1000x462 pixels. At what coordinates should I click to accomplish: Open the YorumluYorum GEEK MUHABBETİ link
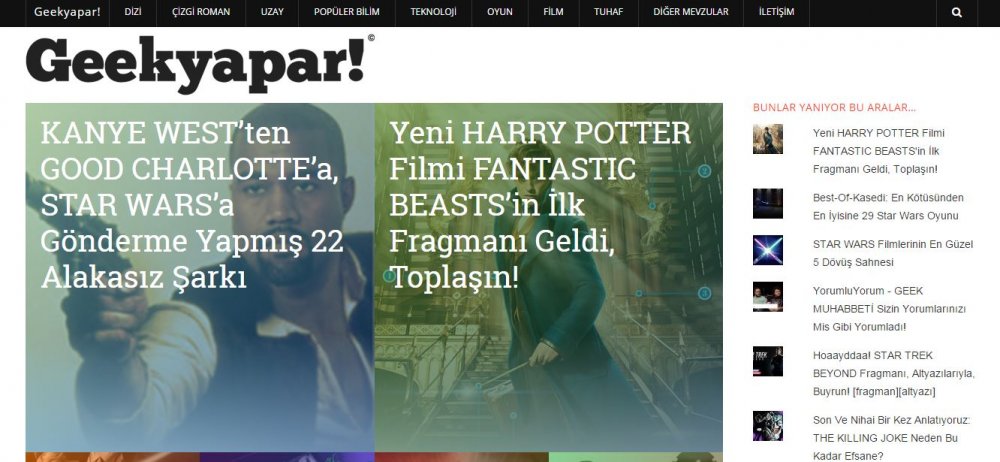click(x=889, y=309)
